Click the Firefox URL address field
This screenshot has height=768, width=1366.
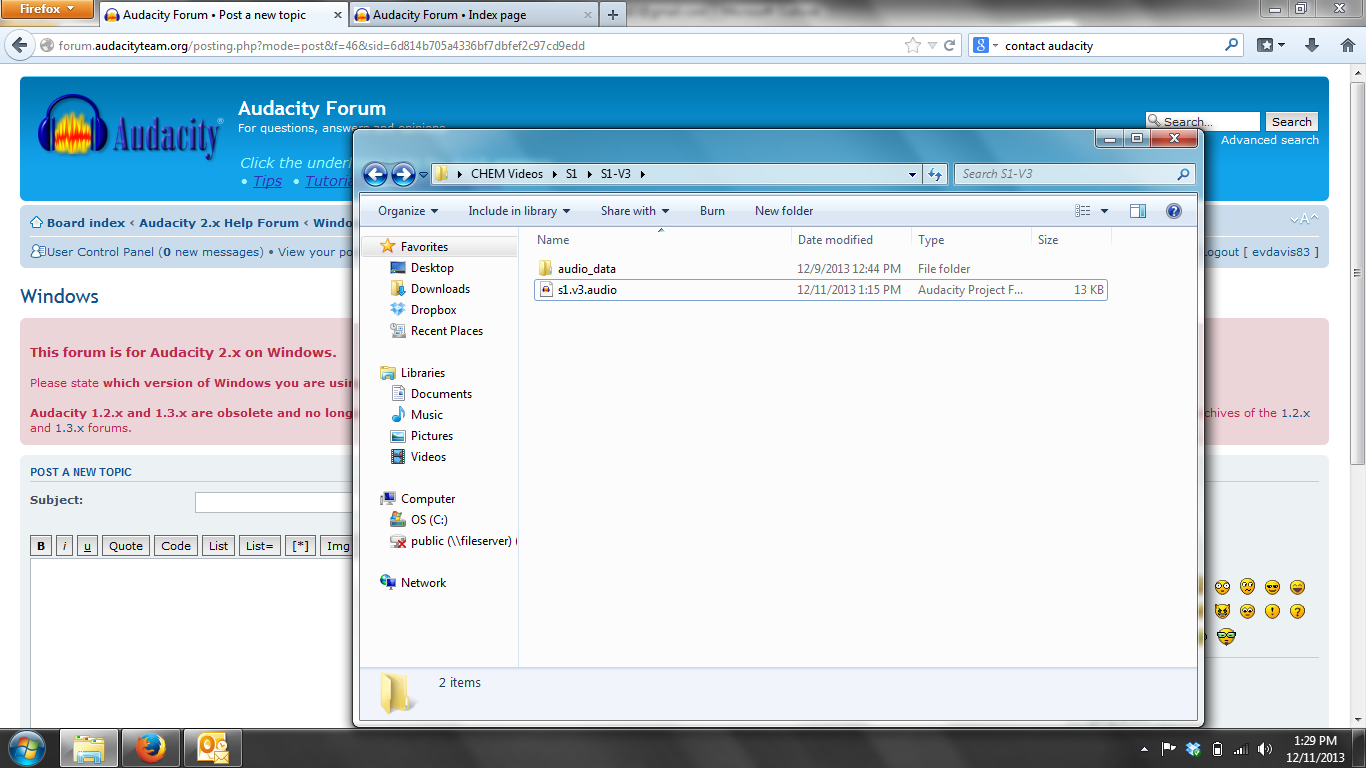point(477,46)
